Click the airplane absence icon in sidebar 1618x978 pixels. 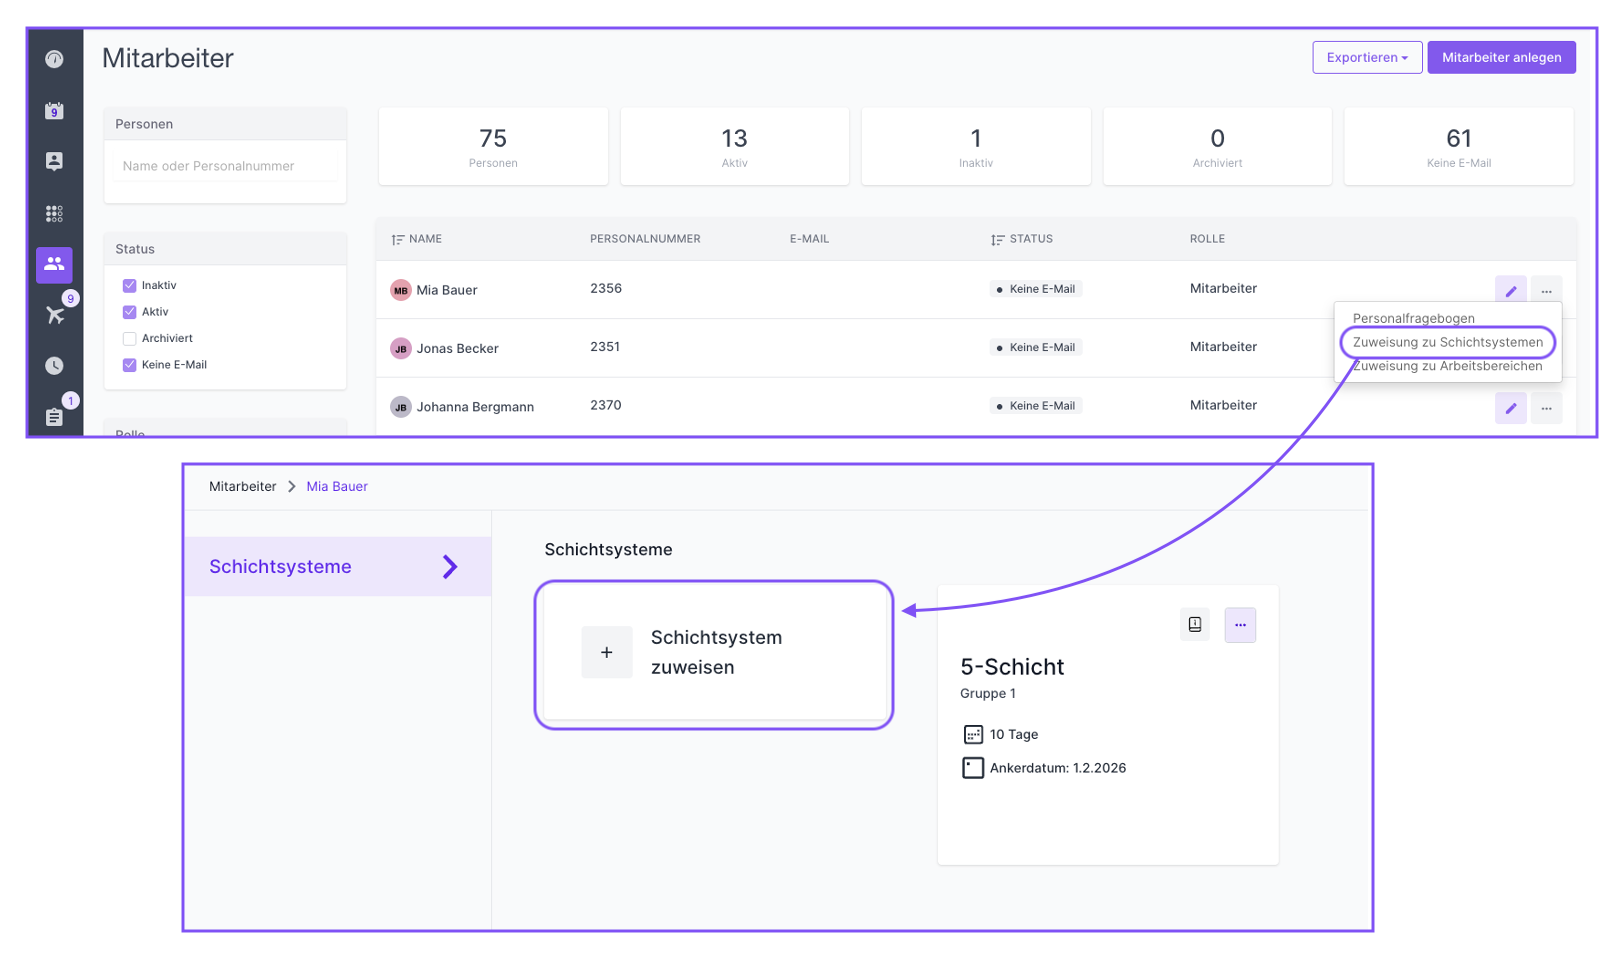click(55, 315)
